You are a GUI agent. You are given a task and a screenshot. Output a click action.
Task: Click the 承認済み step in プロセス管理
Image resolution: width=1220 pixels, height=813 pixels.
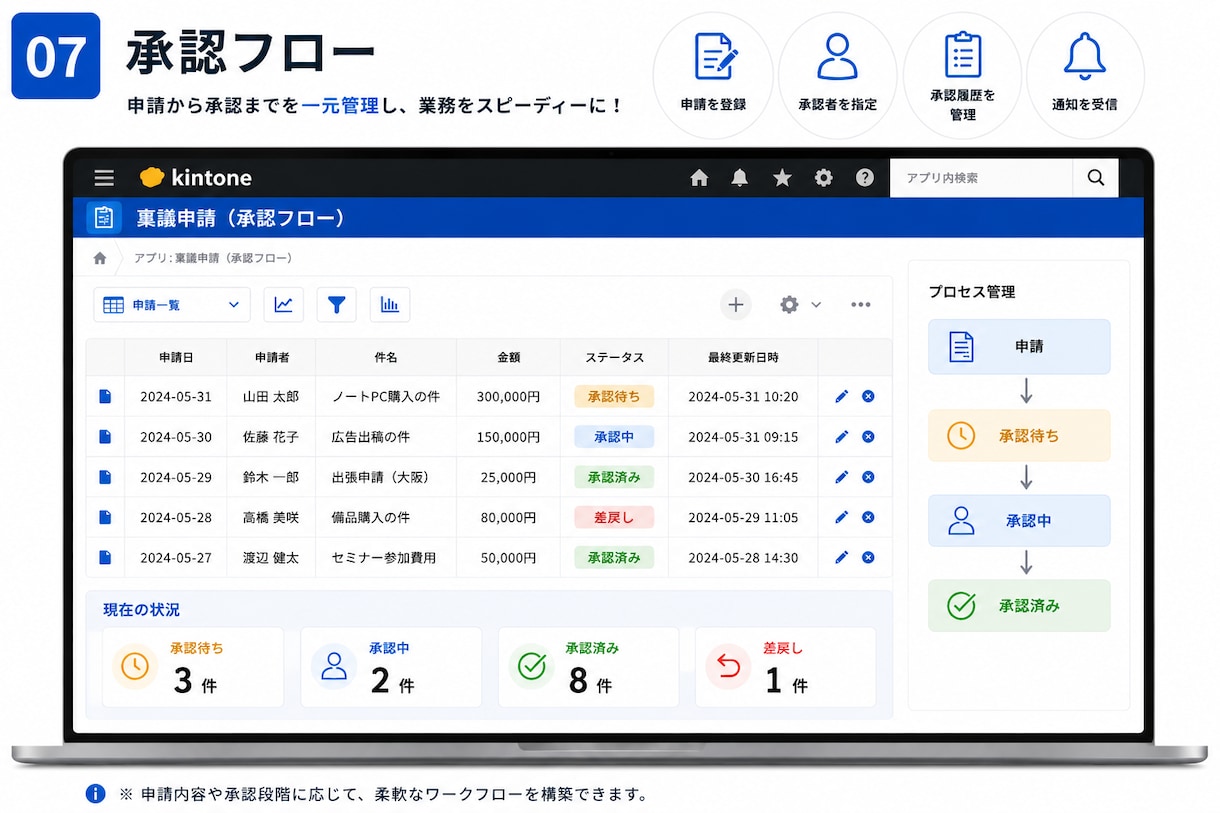(1019, 606)
